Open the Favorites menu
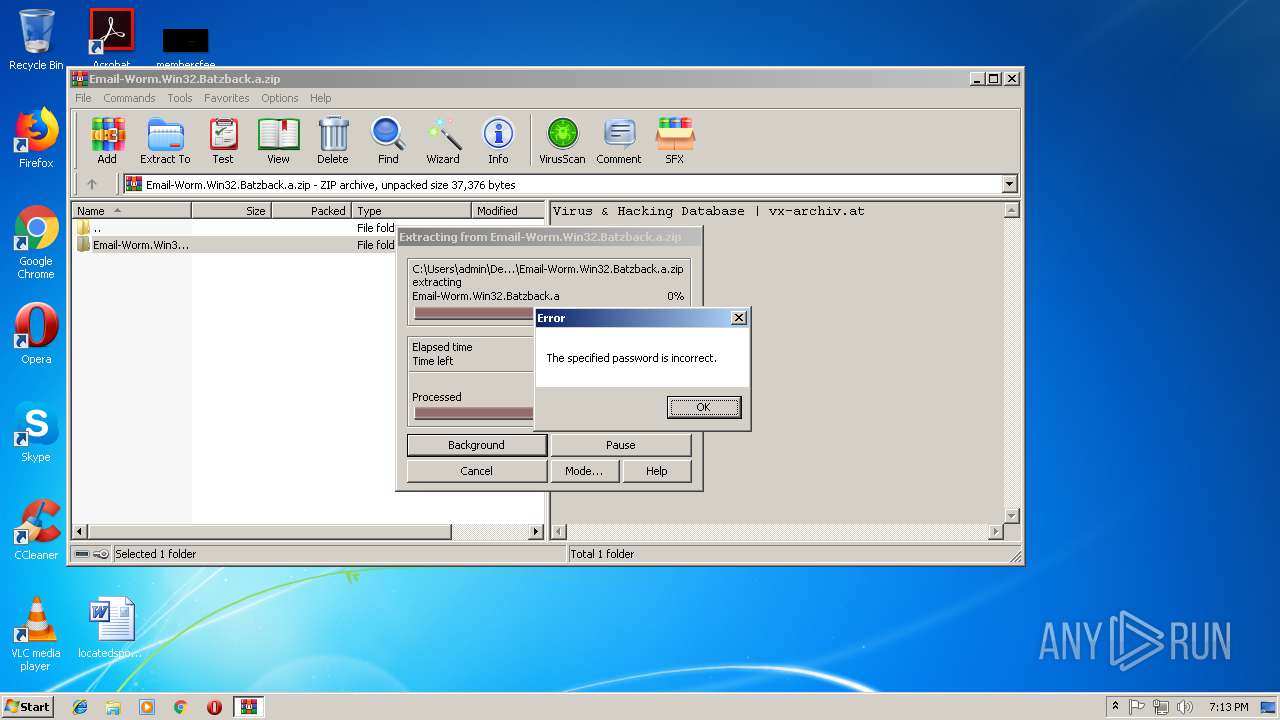Viewport: 1280px width, 720px height. pyautogui.click(x=227, y=98)
